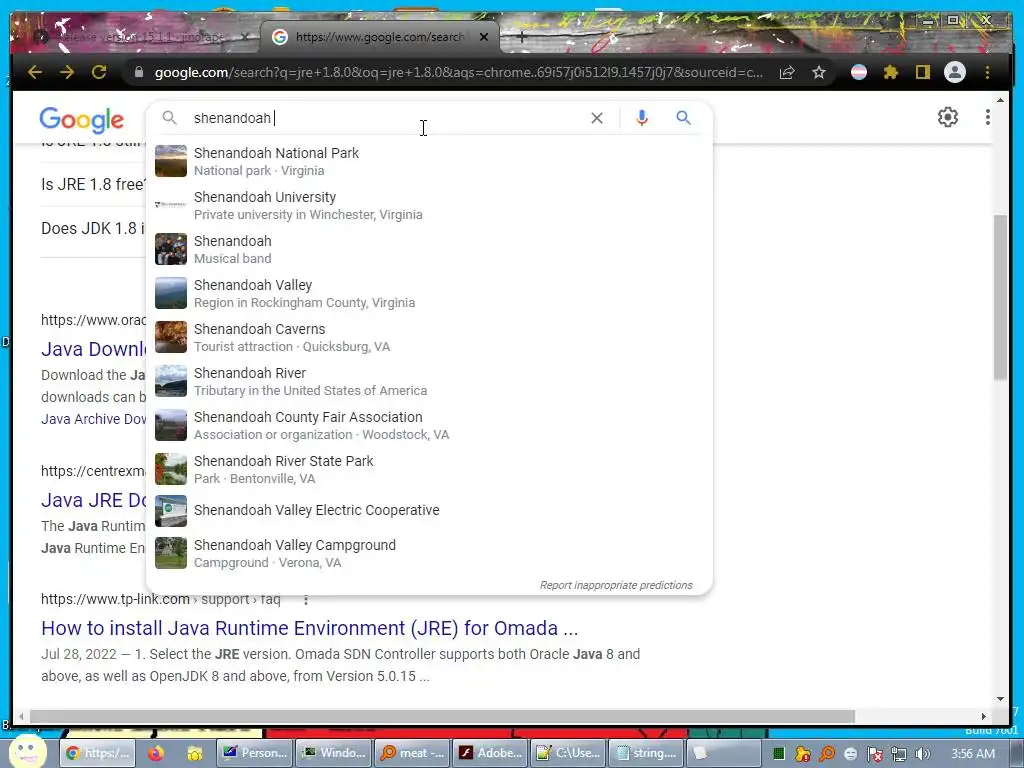Screen dimensions: 1024x768
Task: Click the Google logo
Action: 82,120
